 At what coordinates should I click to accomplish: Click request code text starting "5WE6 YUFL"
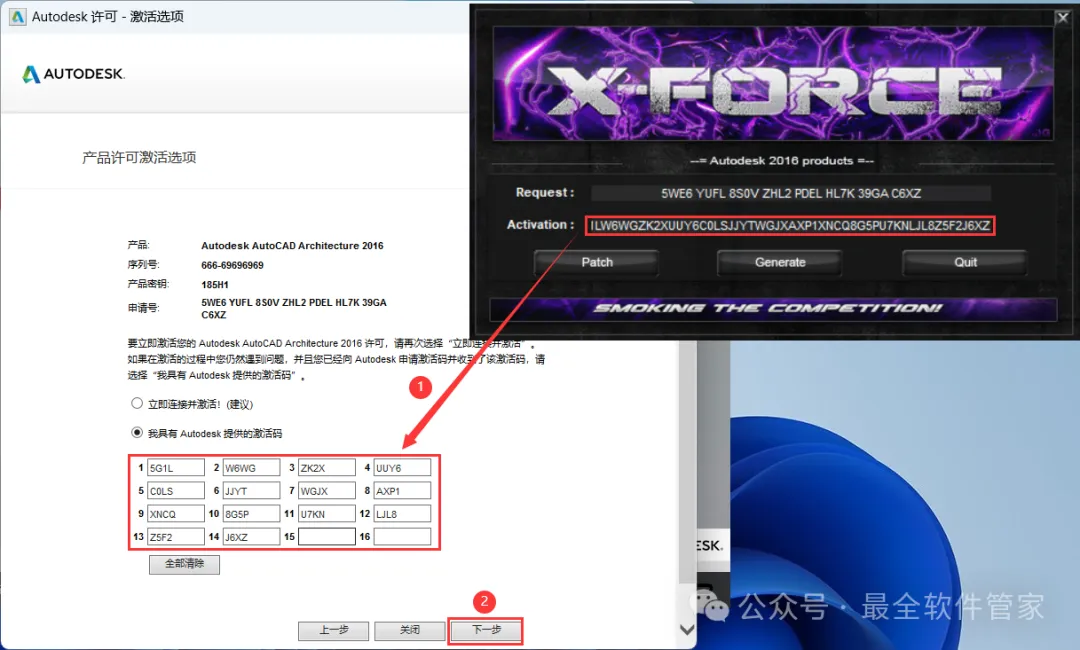point(294,308)
